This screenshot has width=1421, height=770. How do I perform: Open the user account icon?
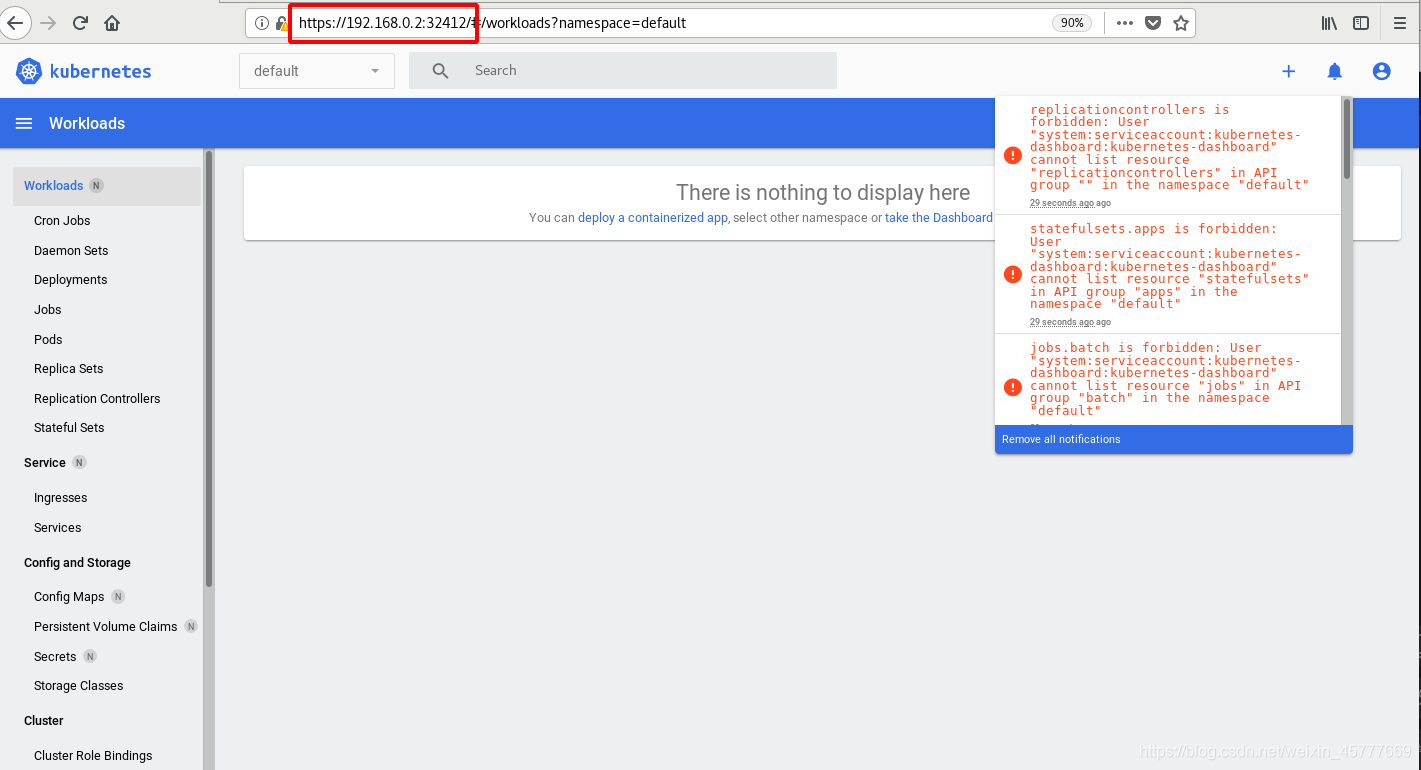point(1381,71)
